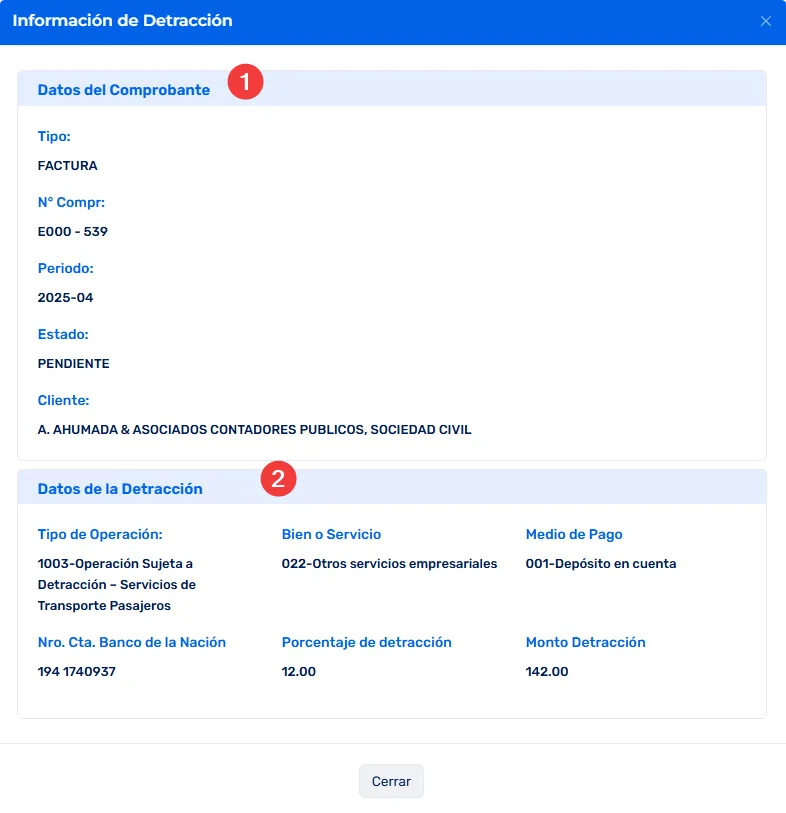Select the client name A. AHUMADA & ASOCIADOS
Image resolution: width=786 pixels, height=813 pixels.
click(x=254, y=429)
